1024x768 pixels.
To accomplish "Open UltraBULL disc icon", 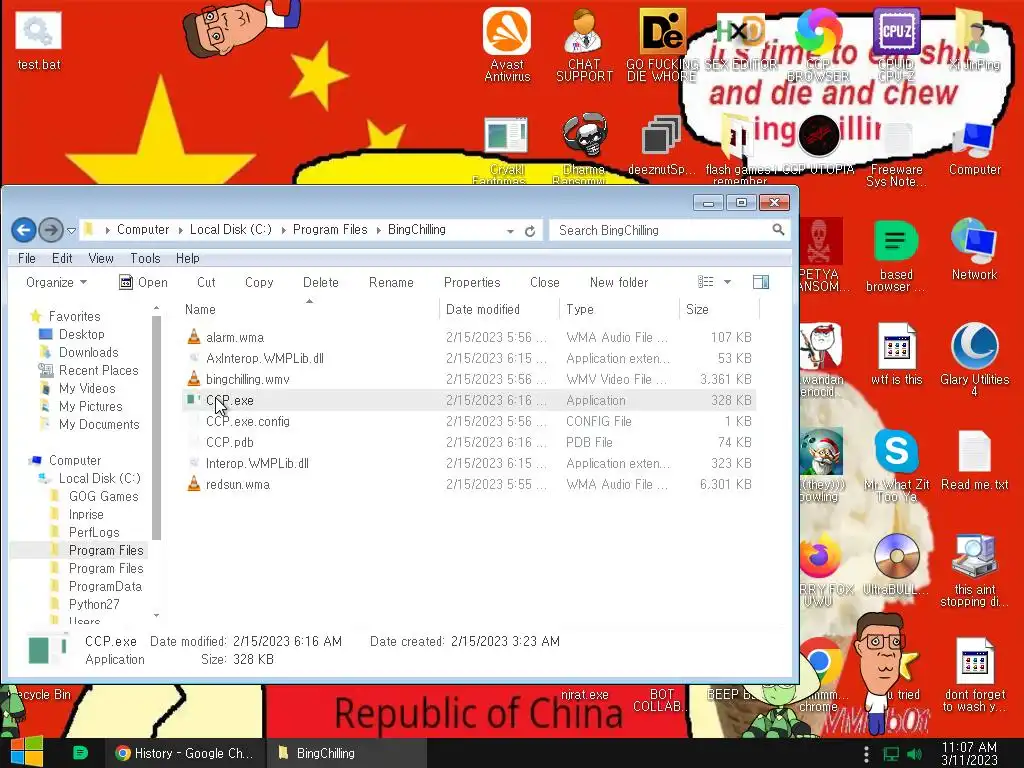I will [x=896, y=564].
